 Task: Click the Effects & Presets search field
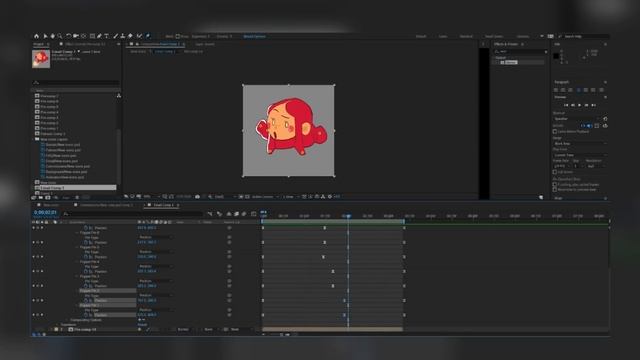click(x=520, y=52)
